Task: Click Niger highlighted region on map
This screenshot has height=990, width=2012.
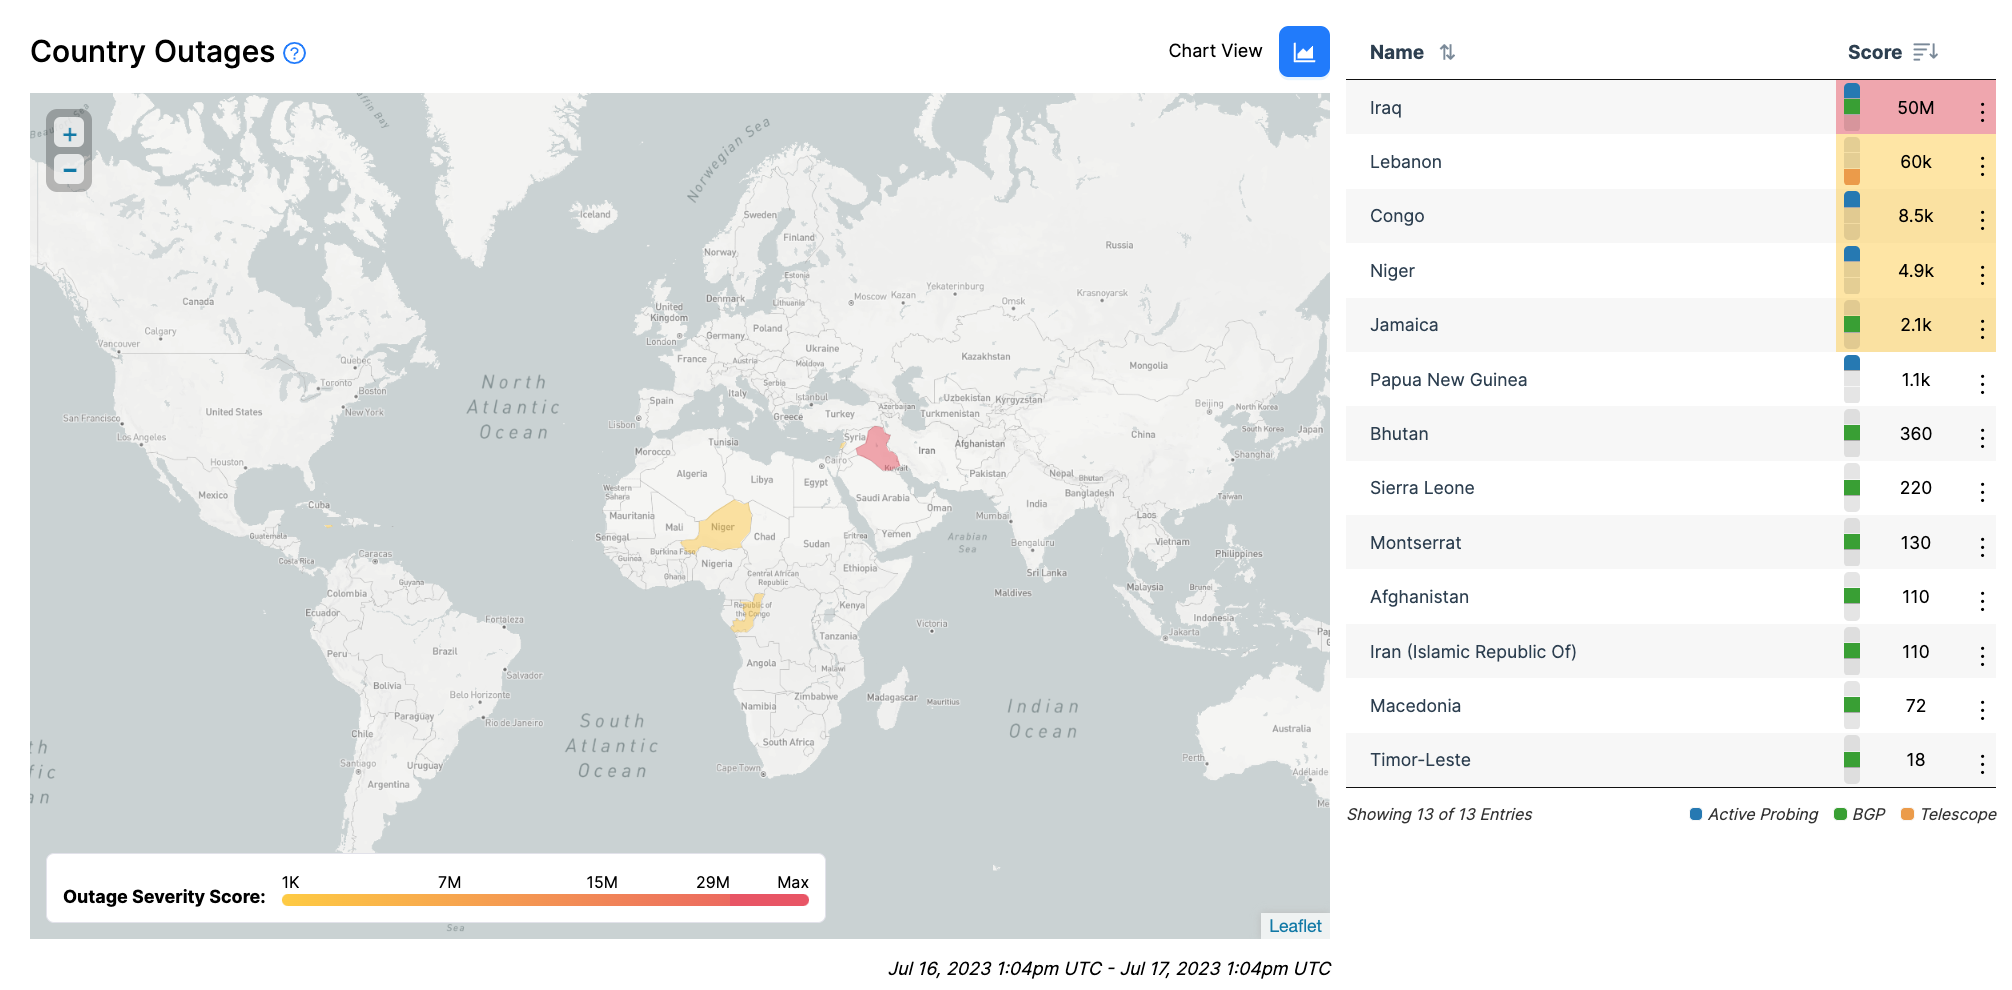Action: [x=724, y=528]
